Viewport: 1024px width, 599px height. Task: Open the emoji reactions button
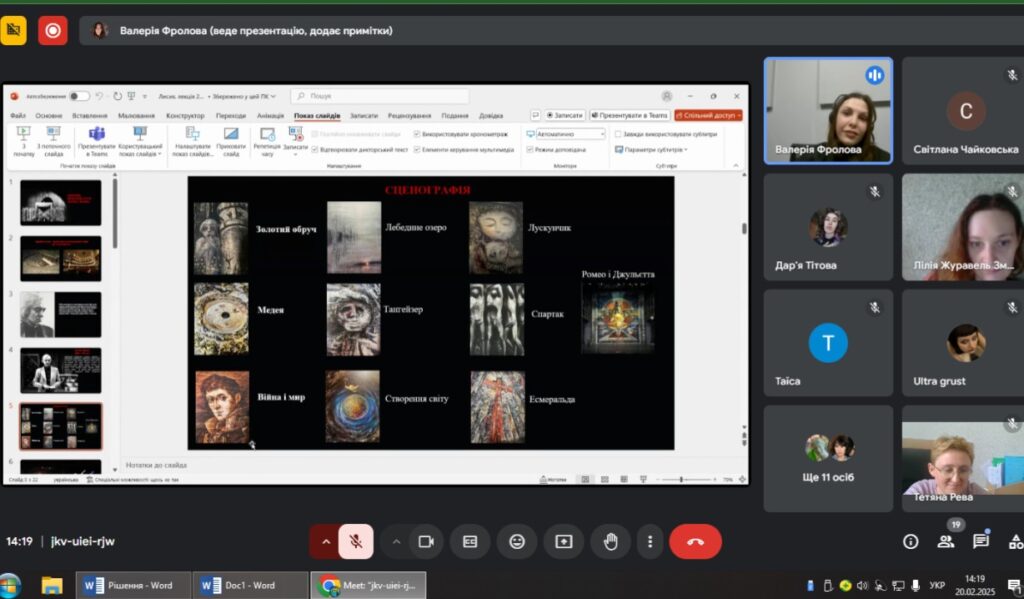(x=517, y=541)
